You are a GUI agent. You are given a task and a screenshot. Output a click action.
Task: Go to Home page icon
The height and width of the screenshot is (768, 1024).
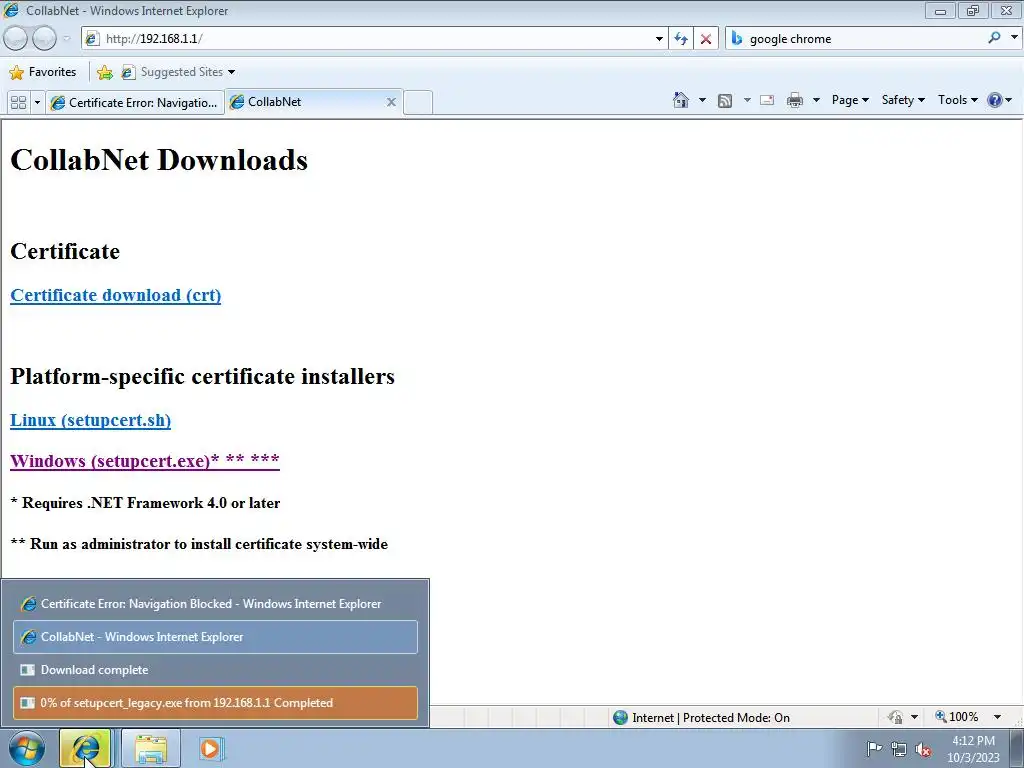[x=680, y=100]
